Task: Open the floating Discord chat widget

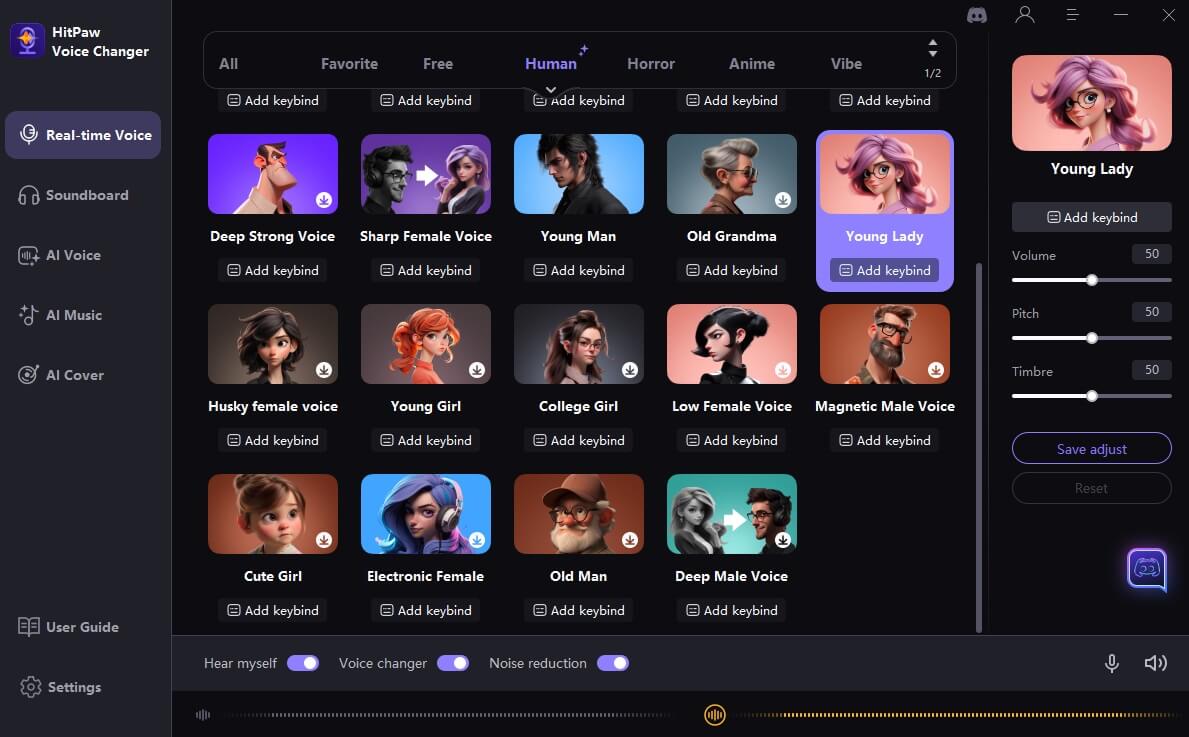Action: 1147,569
